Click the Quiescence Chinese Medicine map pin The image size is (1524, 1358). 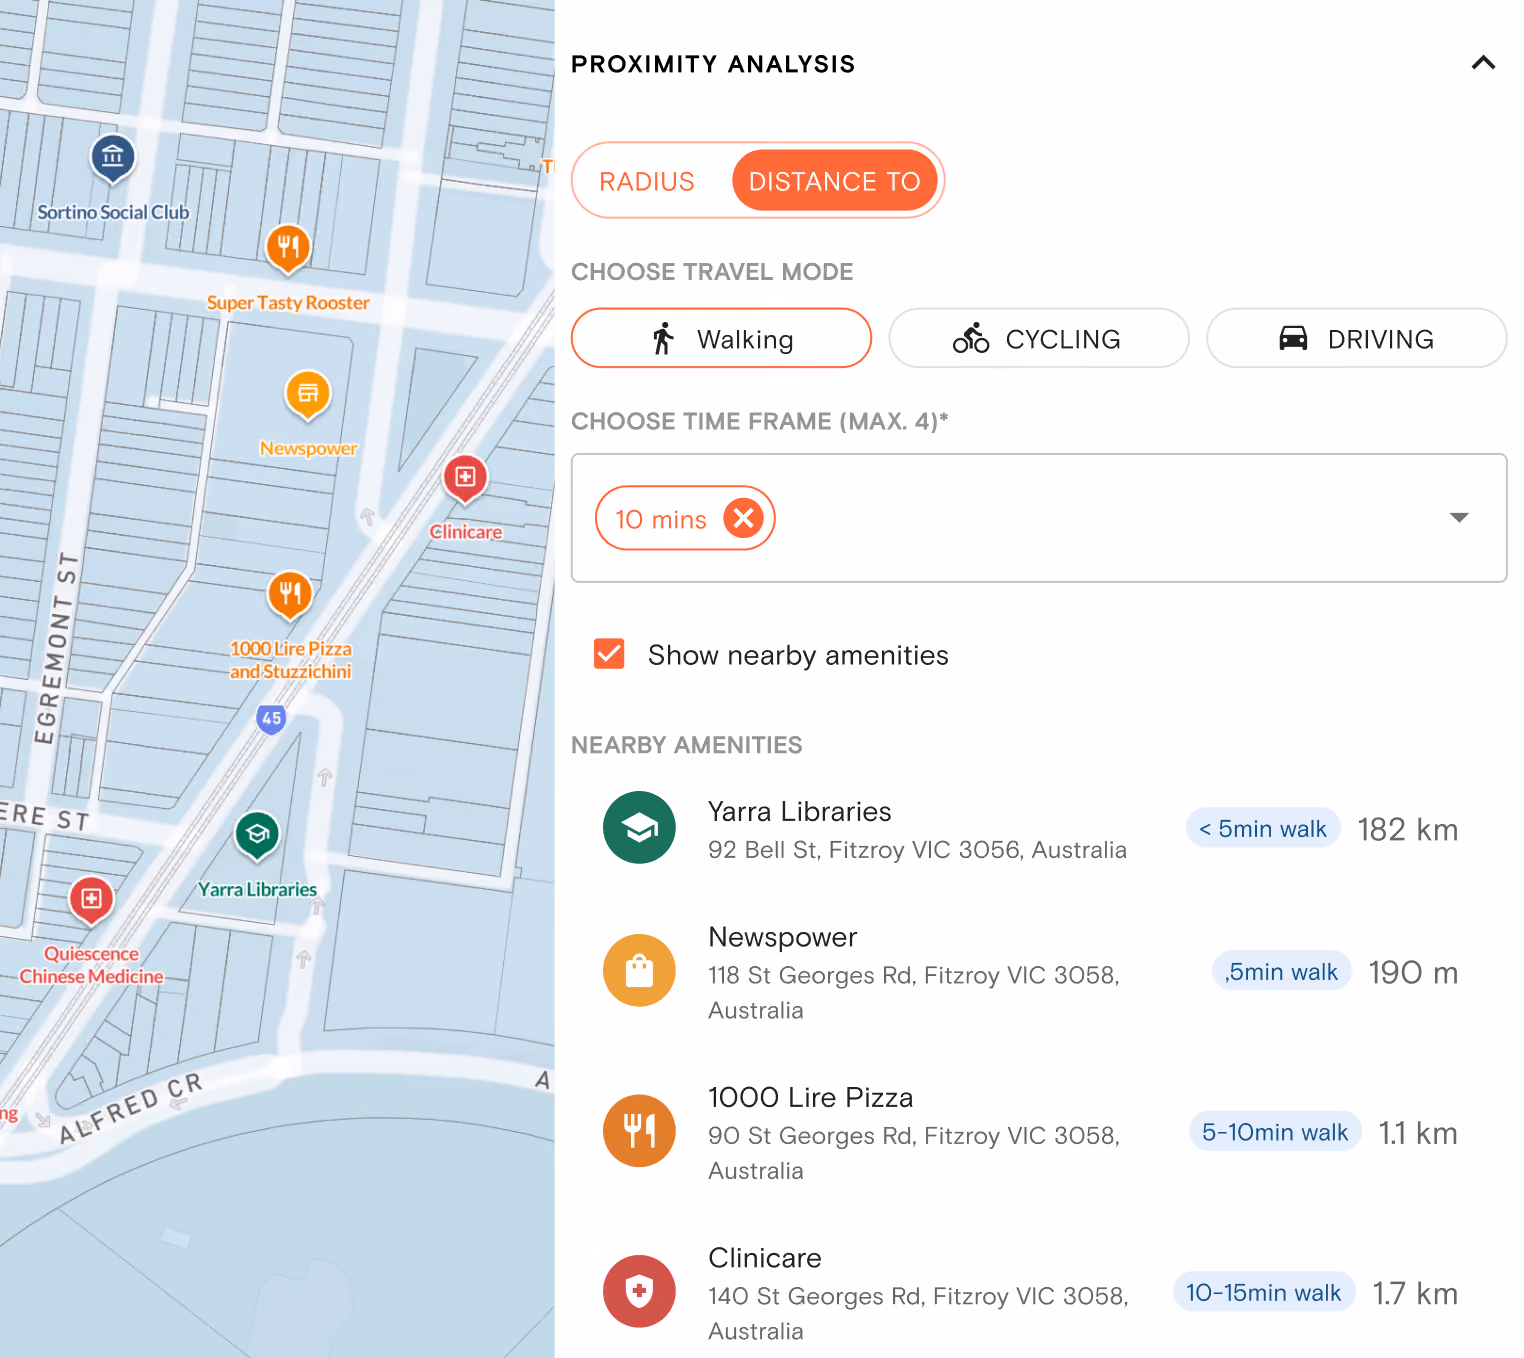point(91,899)
